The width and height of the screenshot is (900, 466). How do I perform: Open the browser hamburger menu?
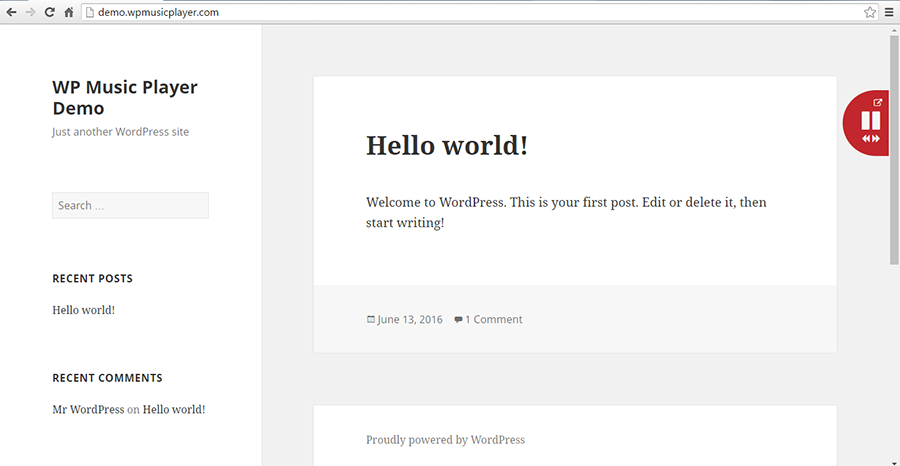coord(889,12)
